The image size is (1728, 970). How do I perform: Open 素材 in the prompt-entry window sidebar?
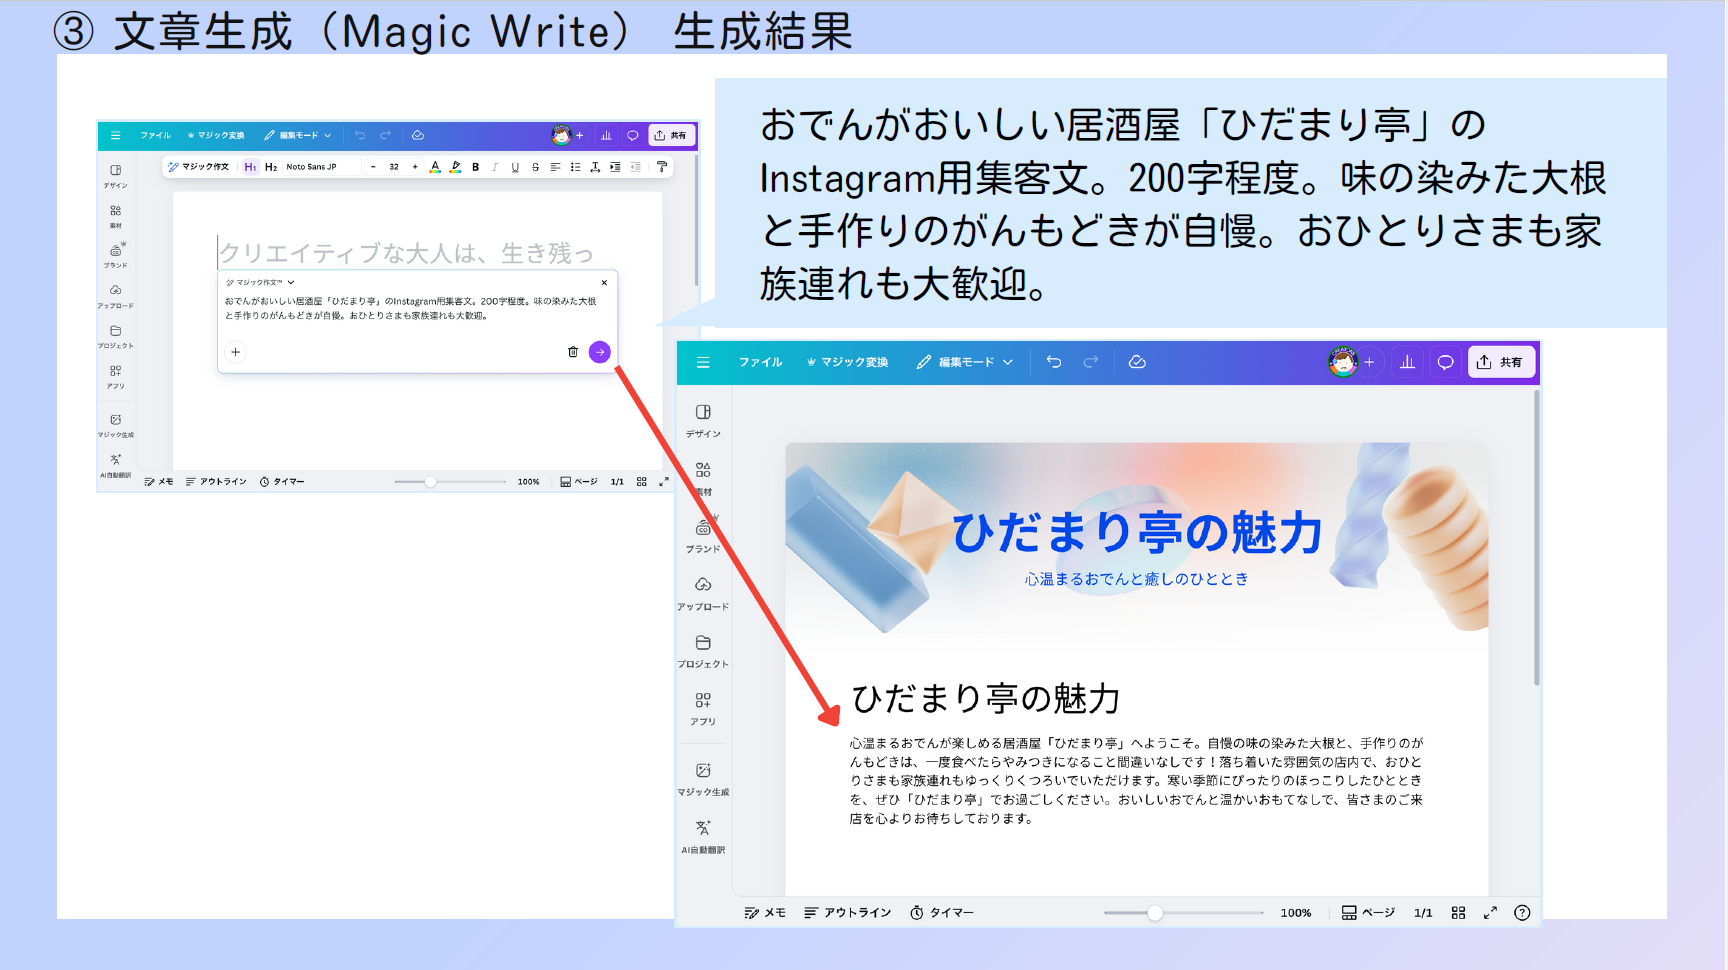click(116, 216)
